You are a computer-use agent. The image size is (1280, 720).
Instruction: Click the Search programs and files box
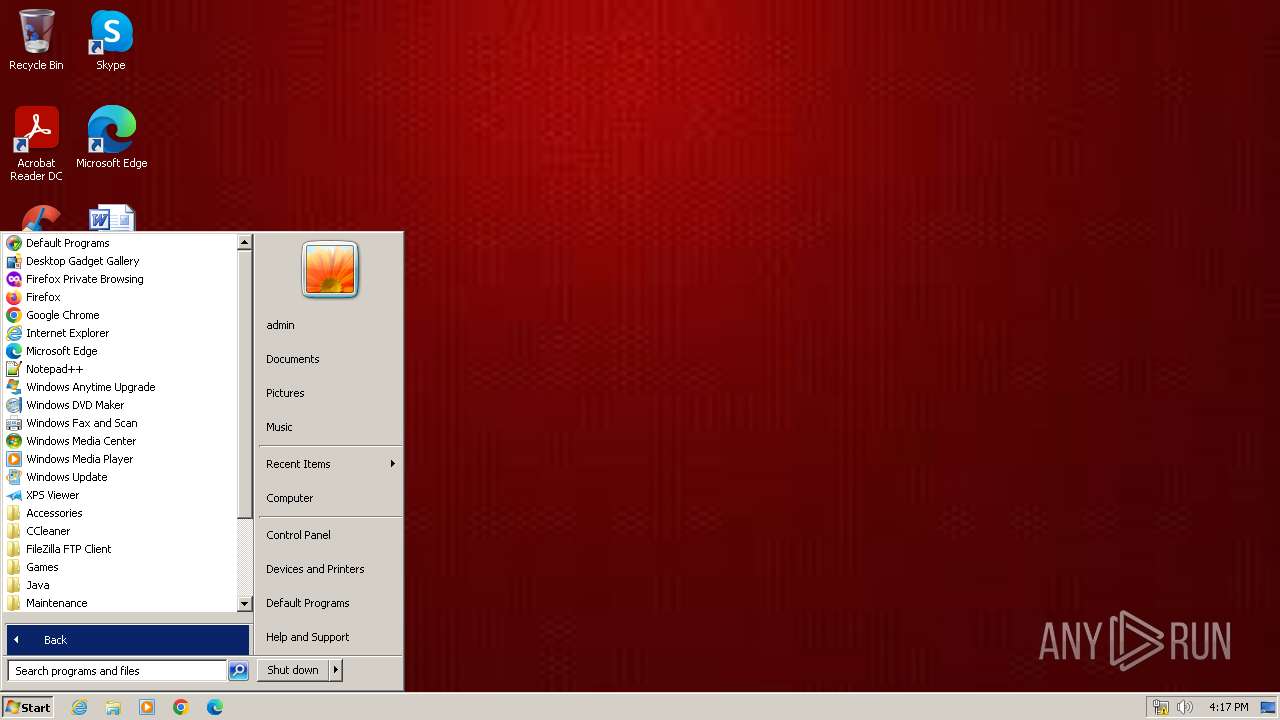tap(117, 671)
